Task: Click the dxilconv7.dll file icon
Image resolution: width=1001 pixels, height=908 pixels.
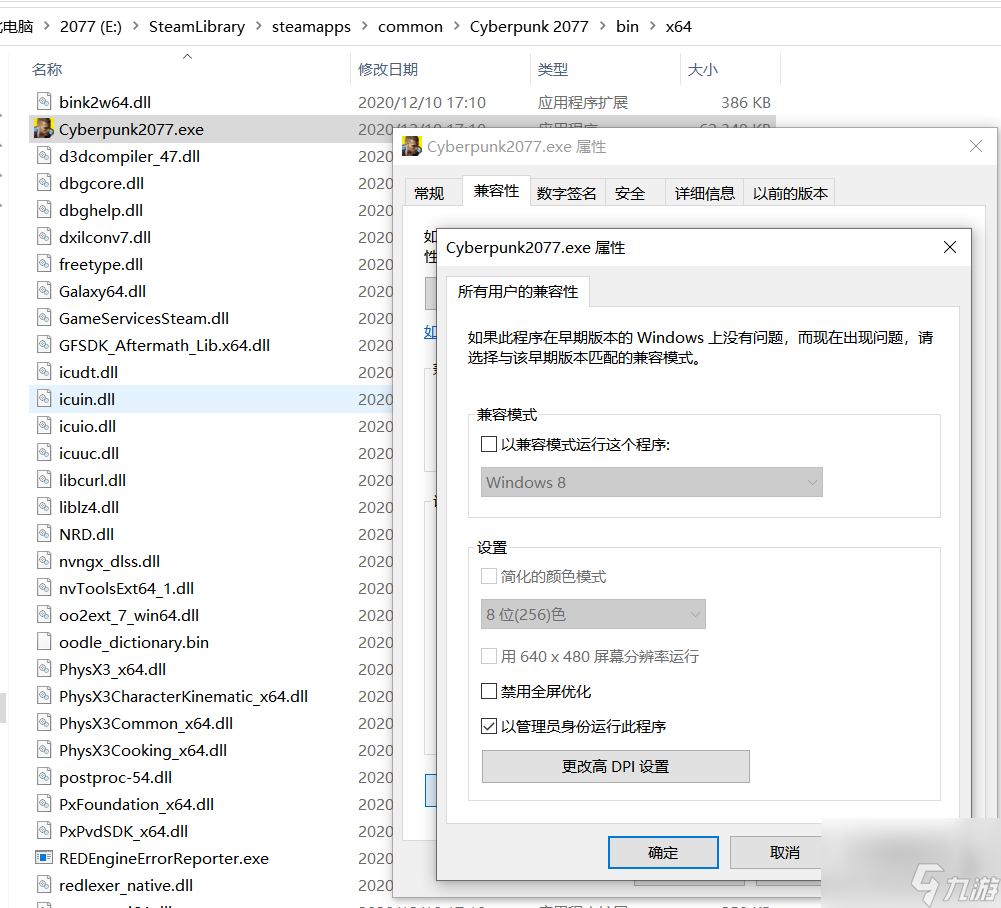Action: point(44,237)
